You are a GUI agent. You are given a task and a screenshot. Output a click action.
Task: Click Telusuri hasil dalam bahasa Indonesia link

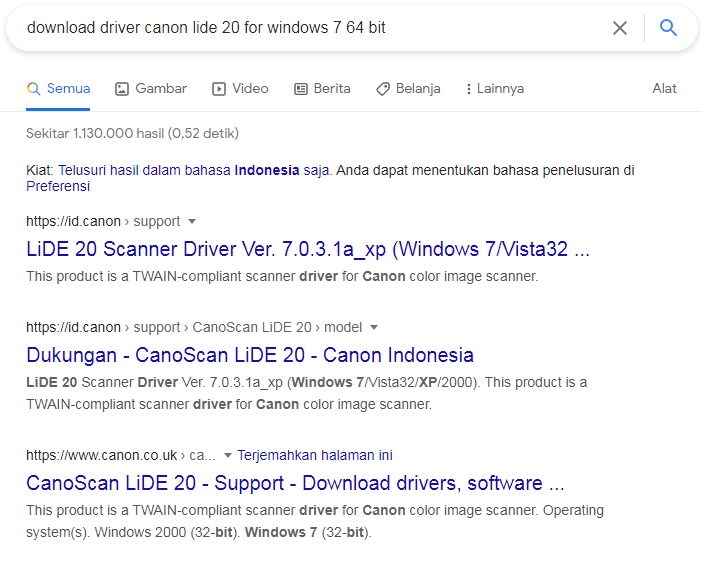pyautogui.click(x=193, y=170)
